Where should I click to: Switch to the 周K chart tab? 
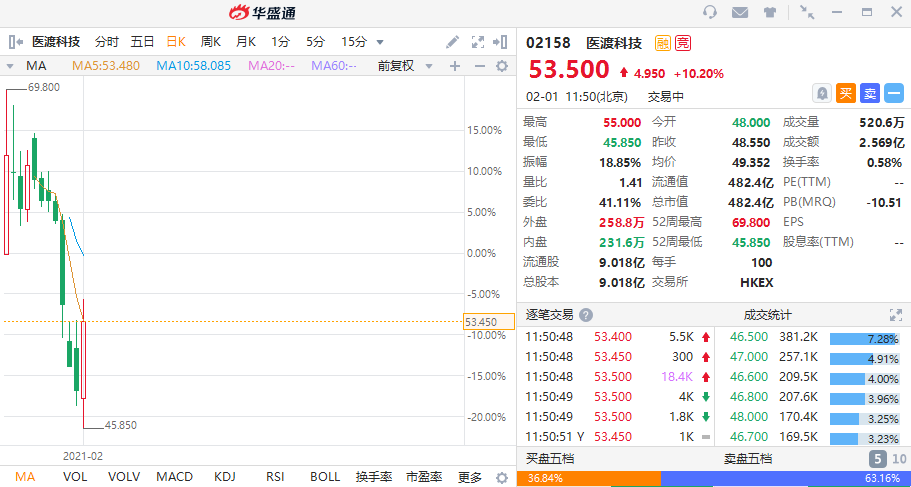(x=210, y=42)
